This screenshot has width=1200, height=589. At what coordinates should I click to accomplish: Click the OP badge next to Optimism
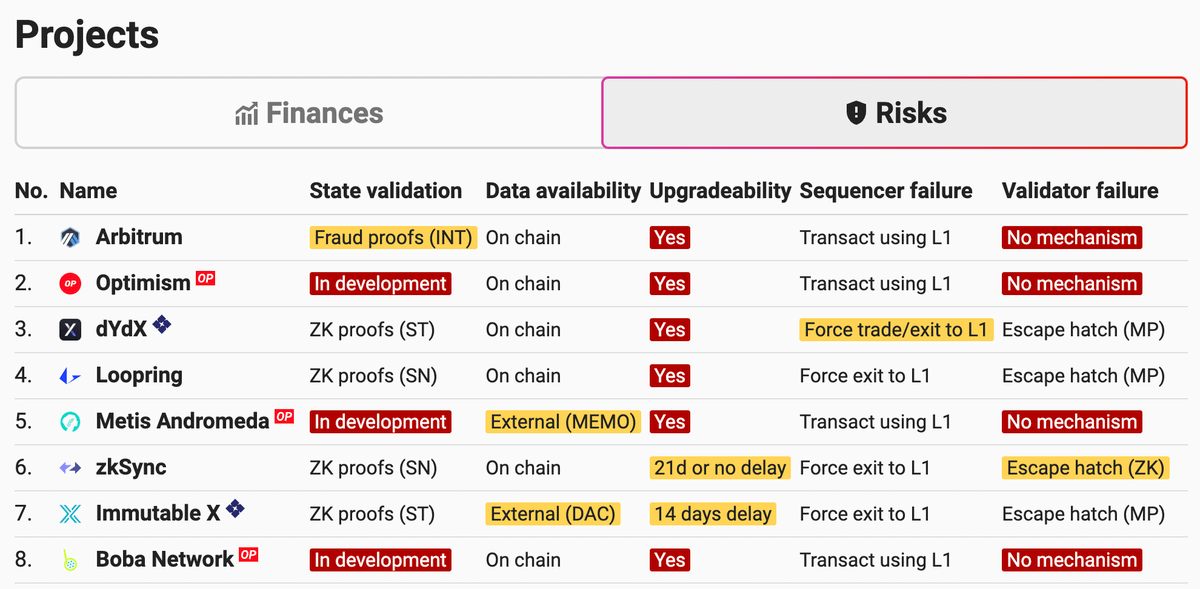[x=205, y=278]
